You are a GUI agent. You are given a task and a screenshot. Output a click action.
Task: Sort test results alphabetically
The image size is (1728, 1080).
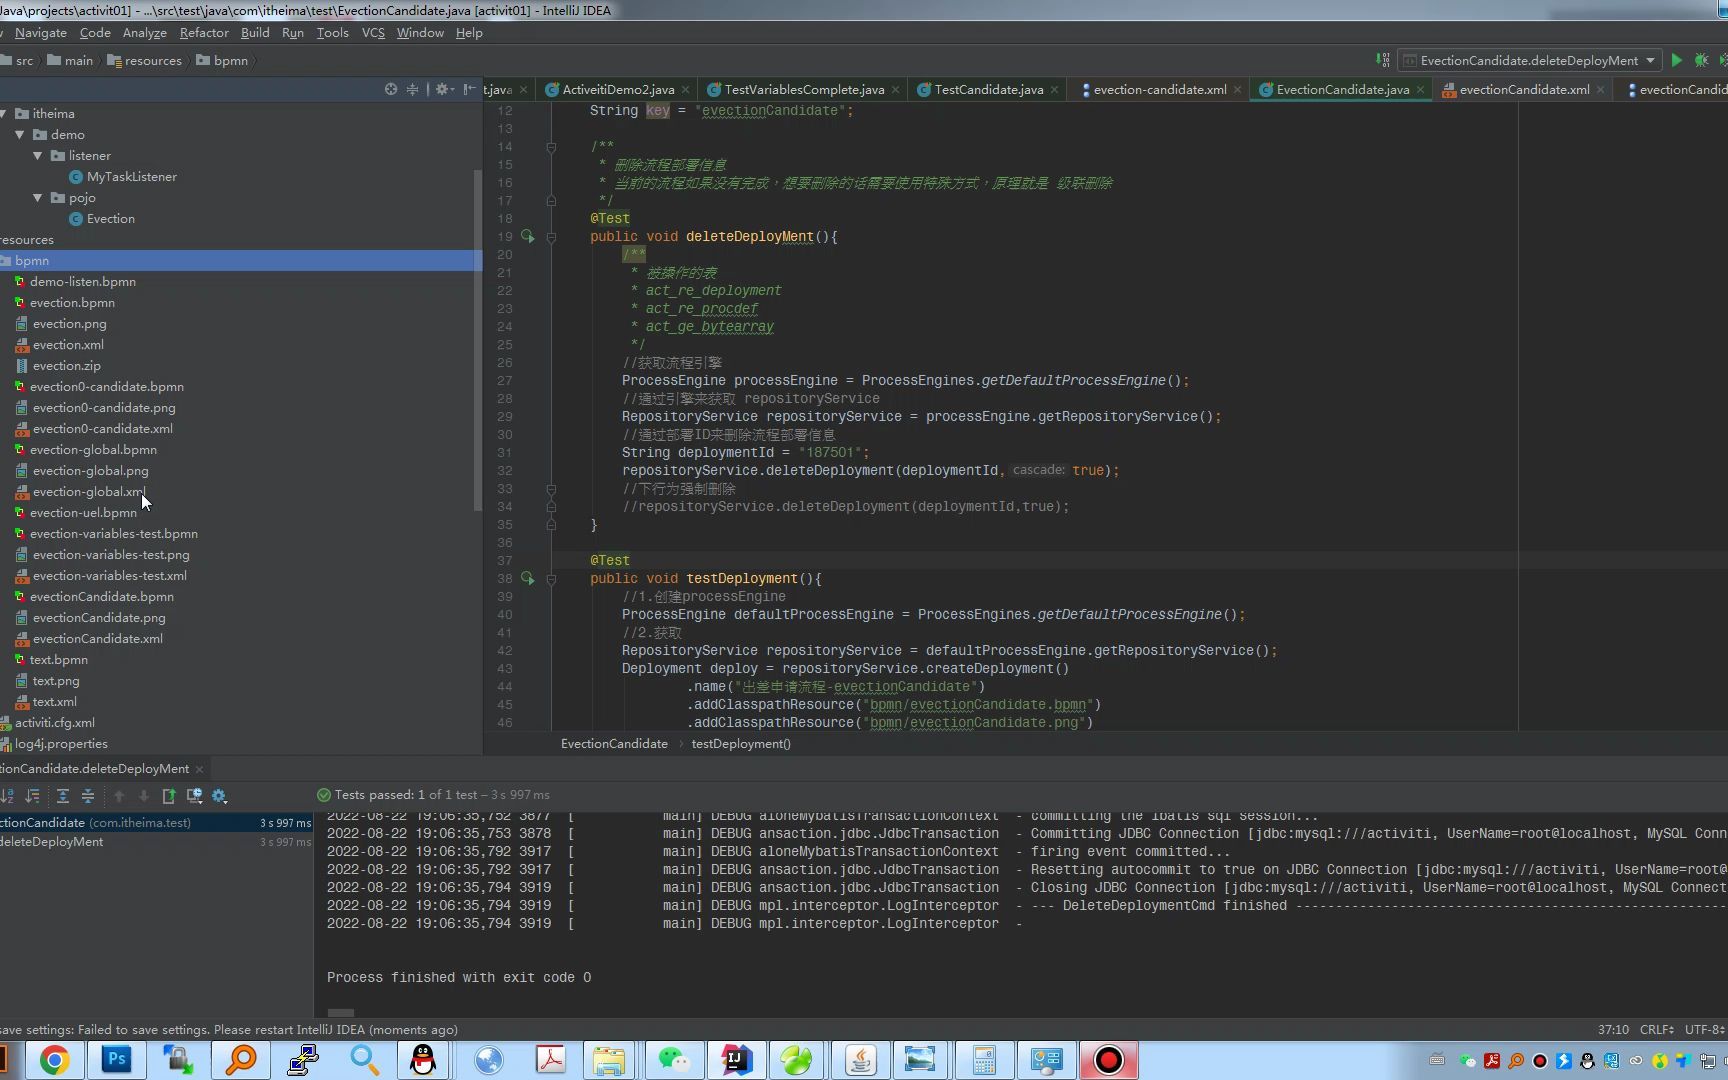point(8,796)
